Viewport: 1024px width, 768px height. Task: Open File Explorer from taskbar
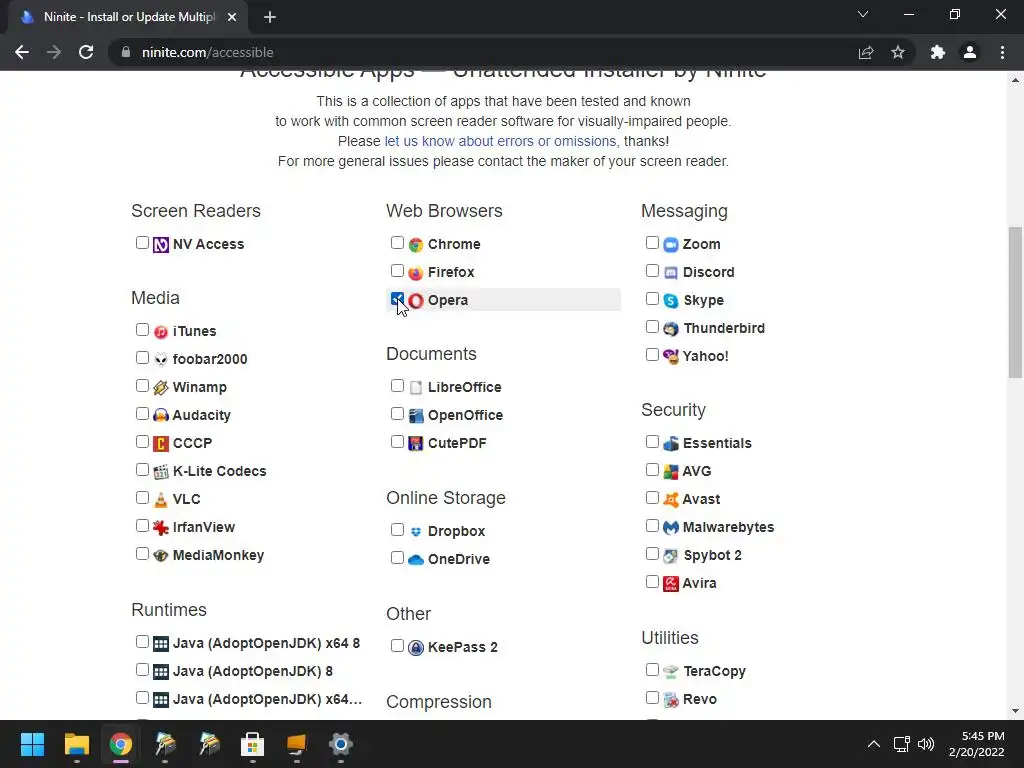point(76,744)
